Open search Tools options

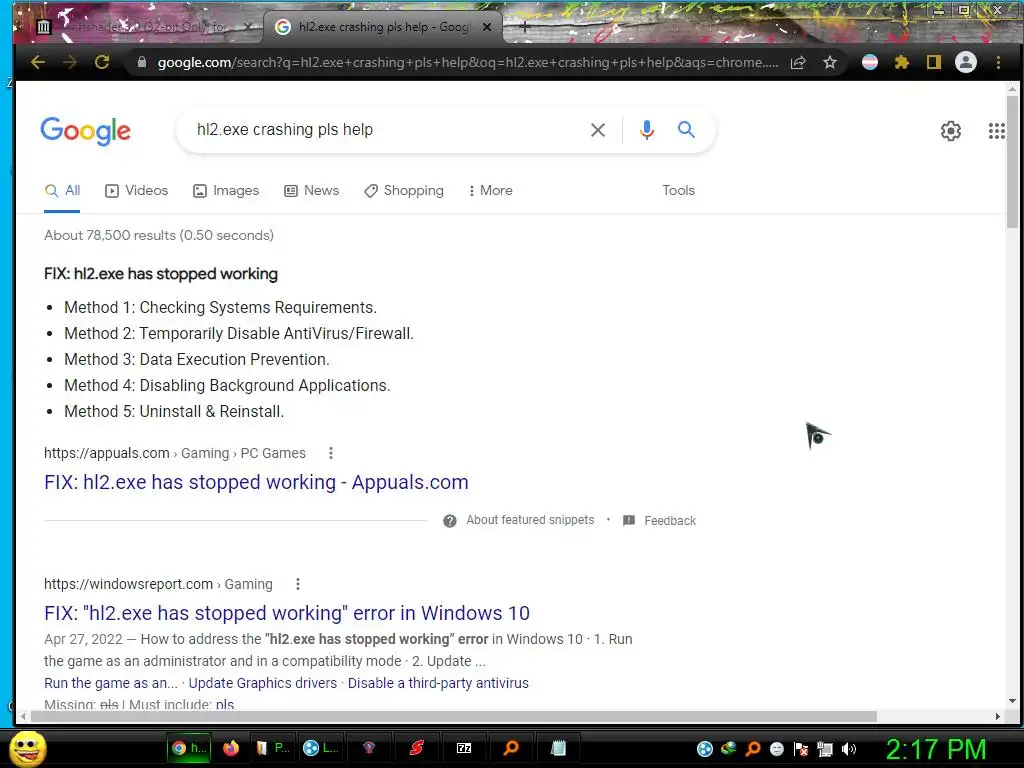click(679, 191)
